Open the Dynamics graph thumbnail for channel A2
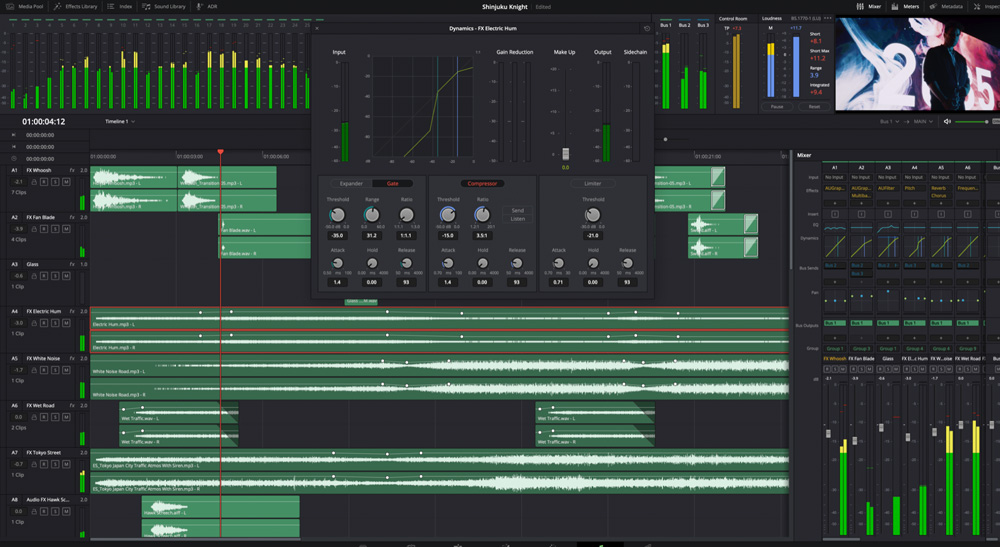The image size is (1000, 547). click(861, 247)
